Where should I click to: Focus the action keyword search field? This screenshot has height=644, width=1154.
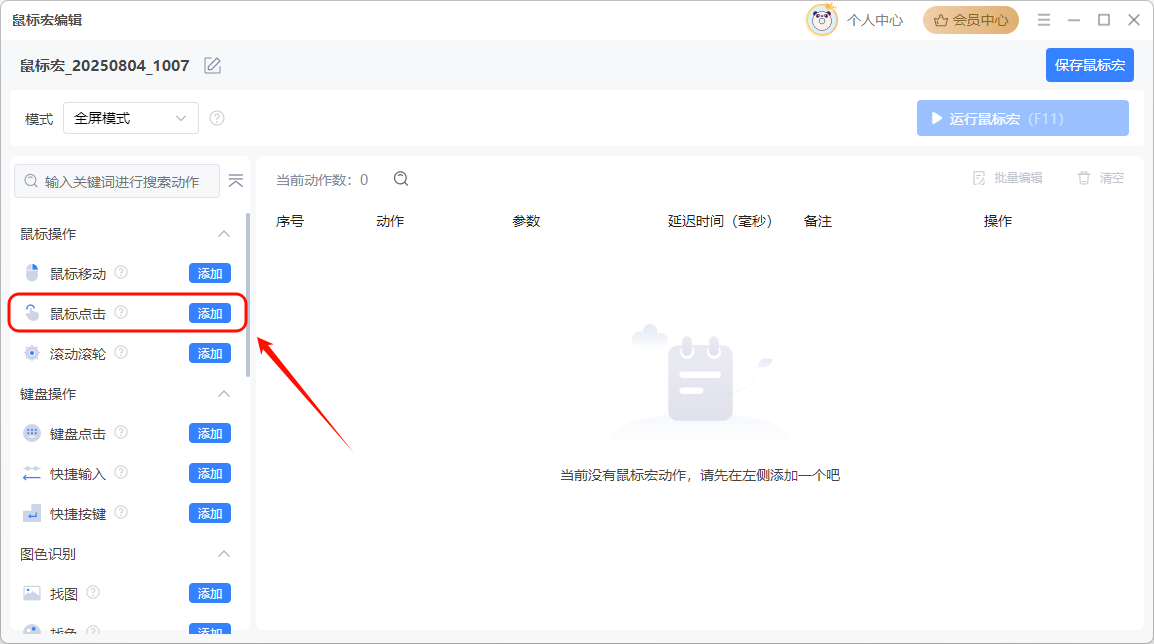click(x=117, y=181)
